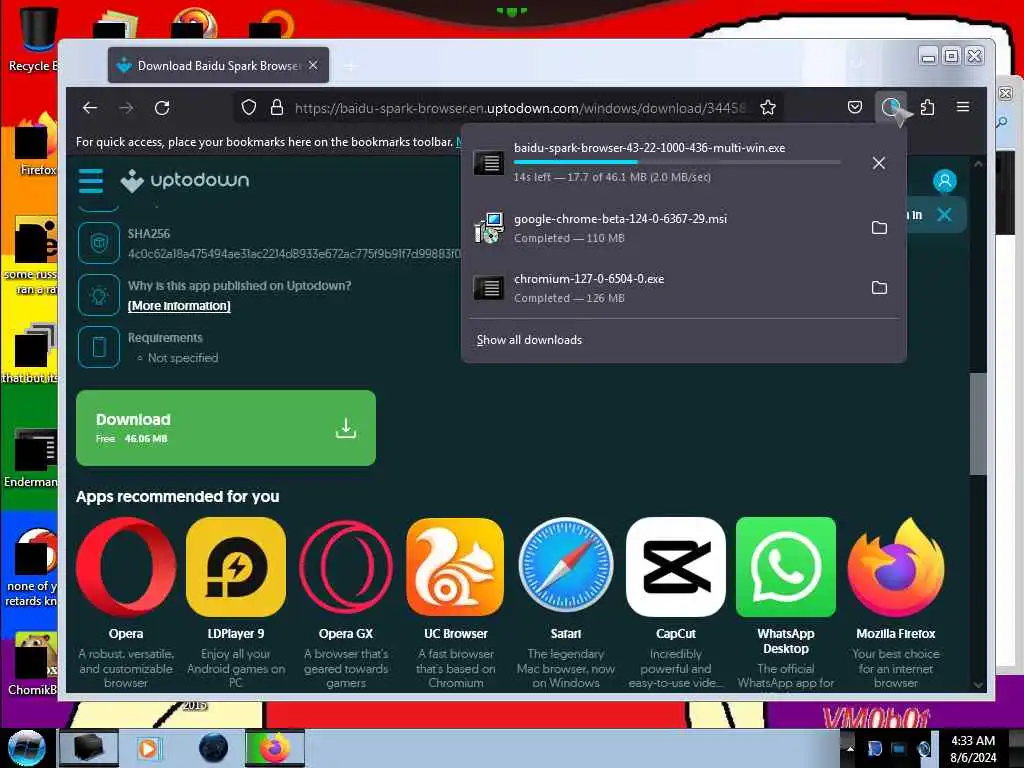
Task: Open the WhatsApp Desktop app icon
Action: pyautogui.click(x=786, y=567)
